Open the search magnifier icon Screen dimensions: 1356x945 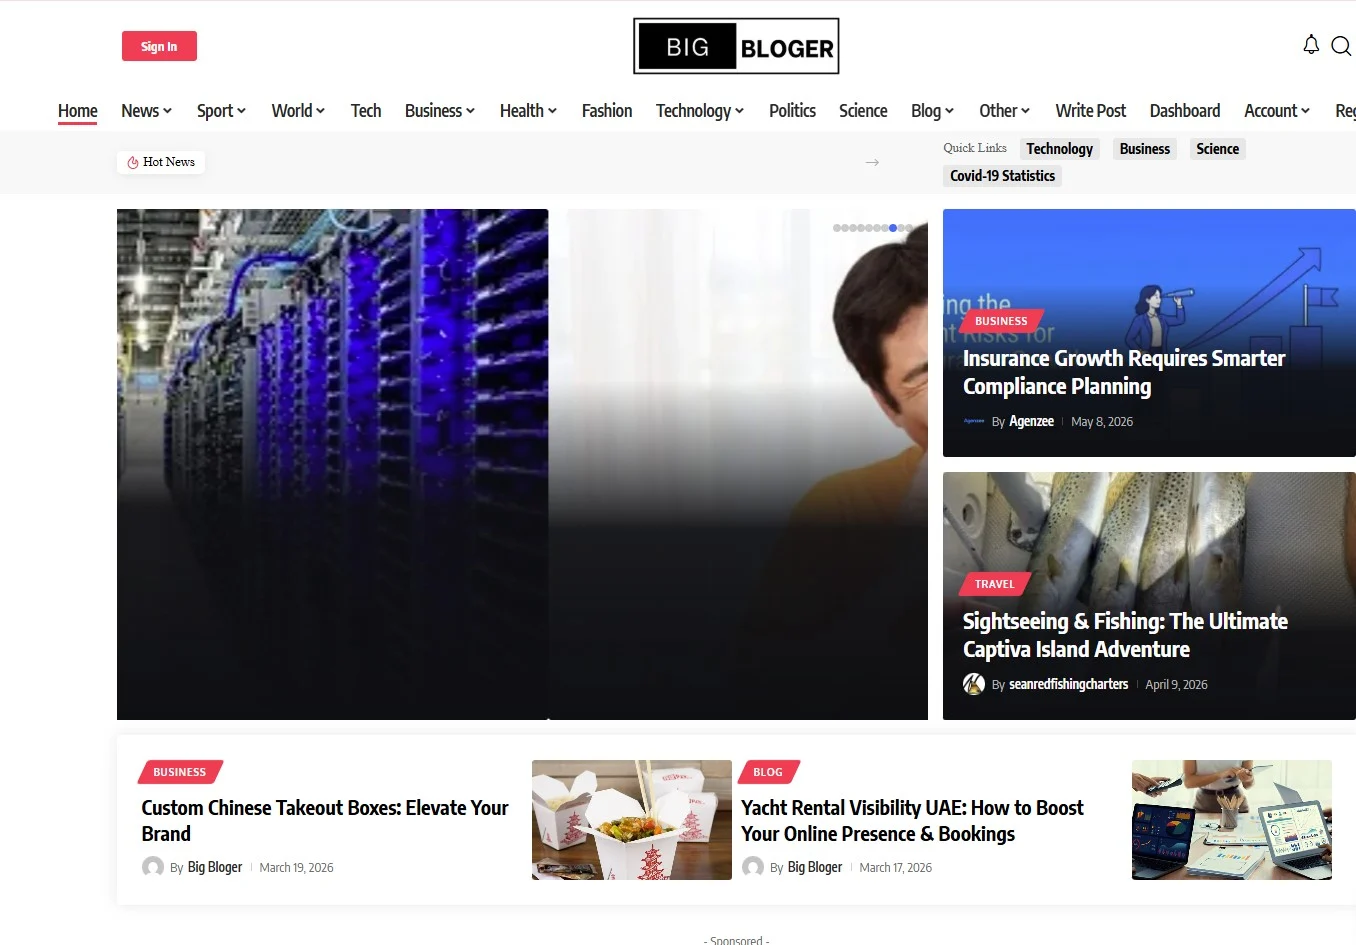[1341, 46]
